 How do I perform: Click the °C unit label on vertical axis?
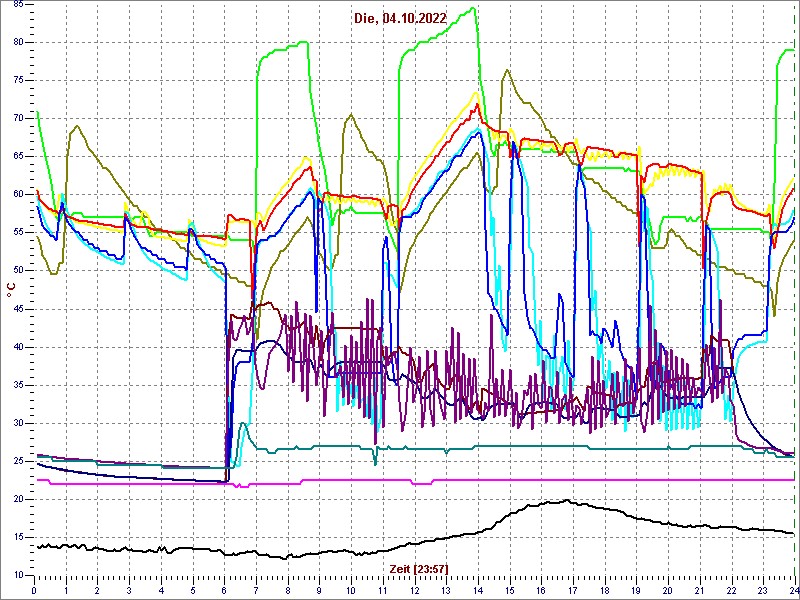point(11,290)
